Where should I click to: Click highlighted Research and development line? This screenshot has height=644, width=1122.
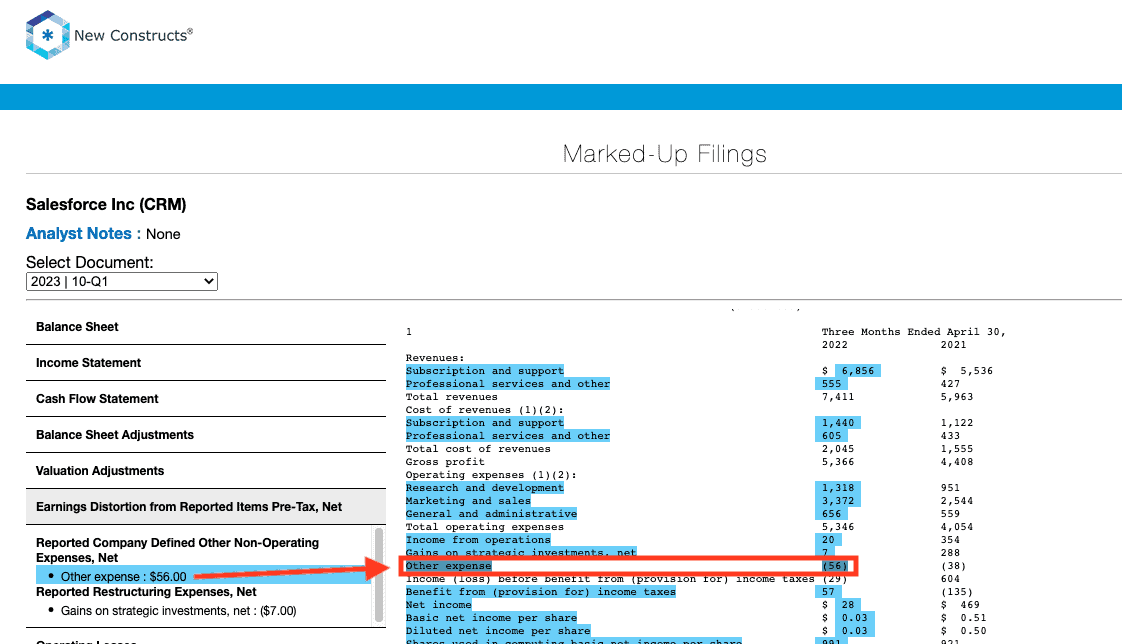coord(484,488)
